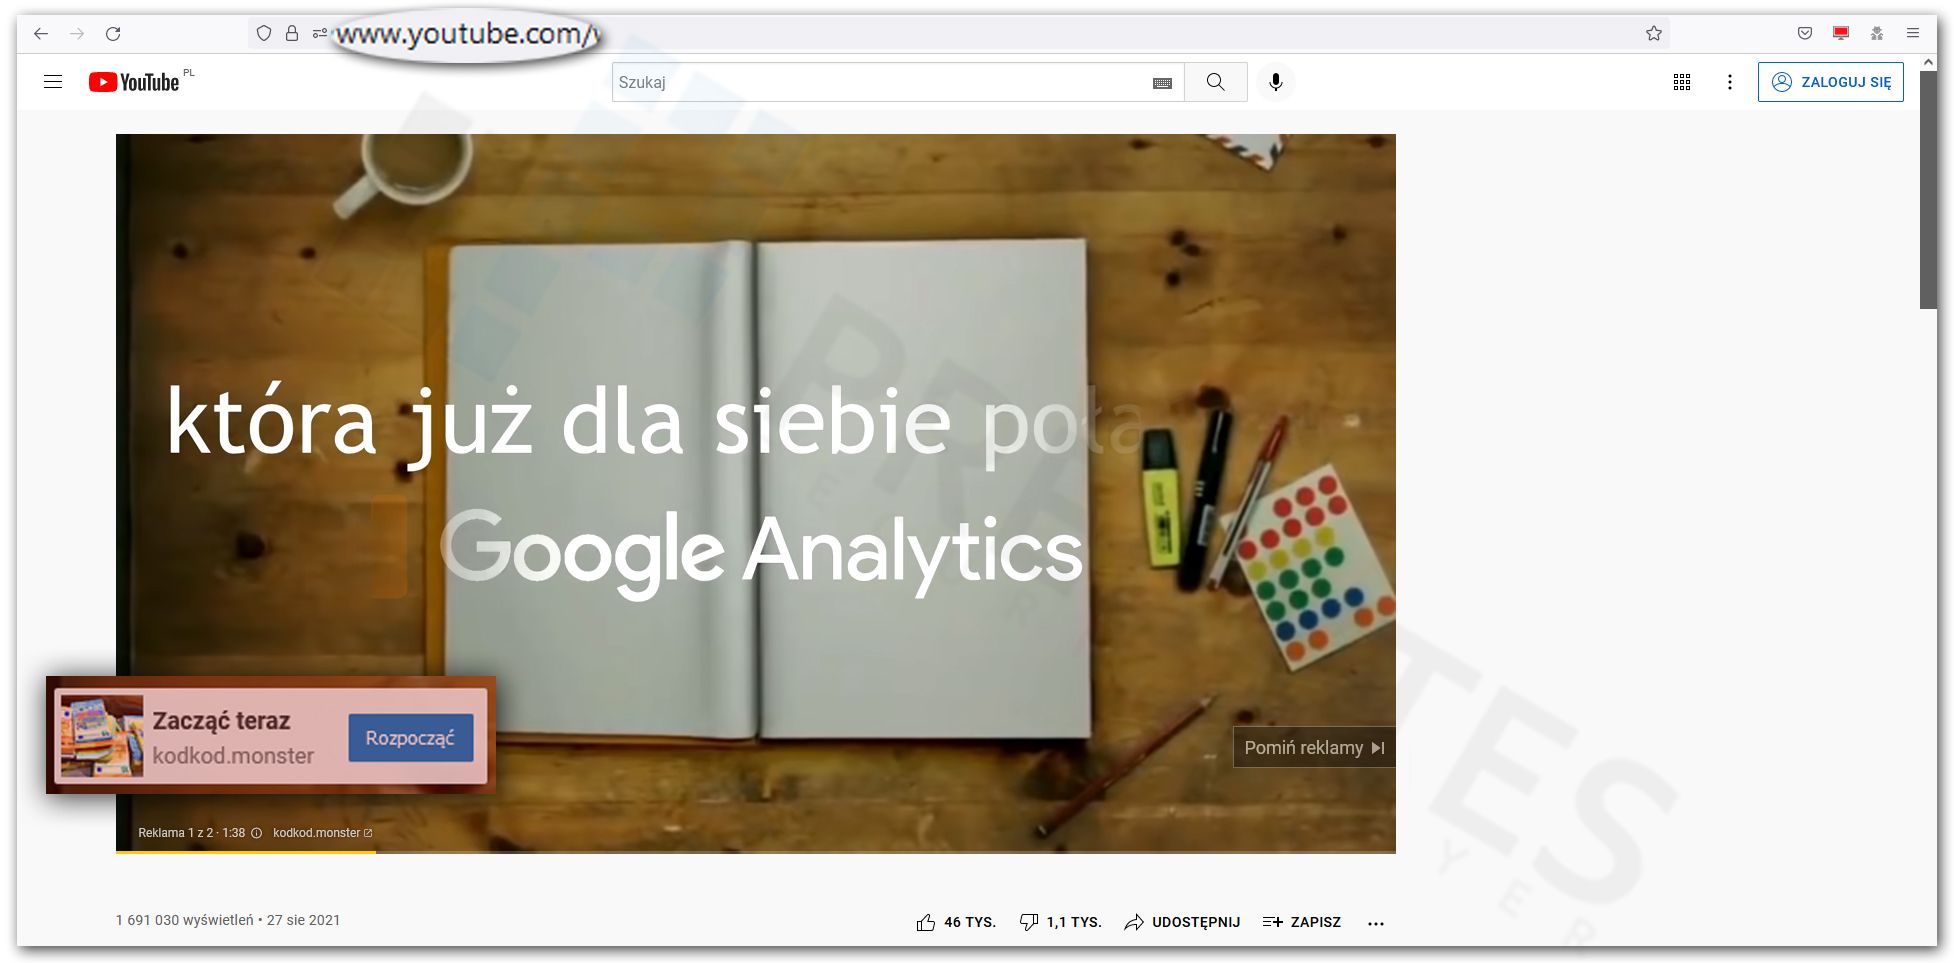Screen dimensions: 1954x963
Task: Open the video more-actions ellipsis menu
Action: tap(1376, 923)
